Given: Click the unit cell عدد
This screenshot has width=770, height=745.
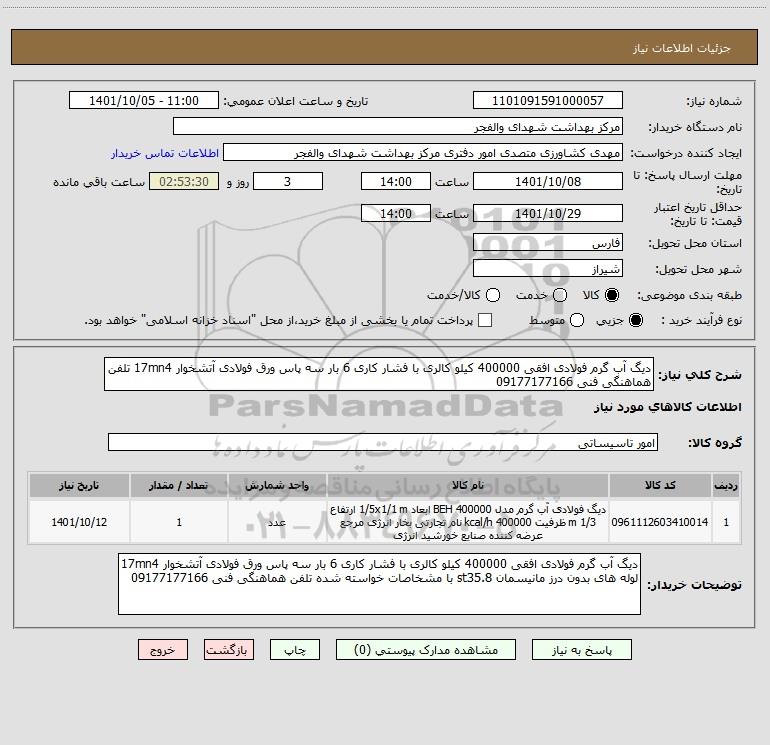Looking at the screenshot, I should tap(277, 522).
